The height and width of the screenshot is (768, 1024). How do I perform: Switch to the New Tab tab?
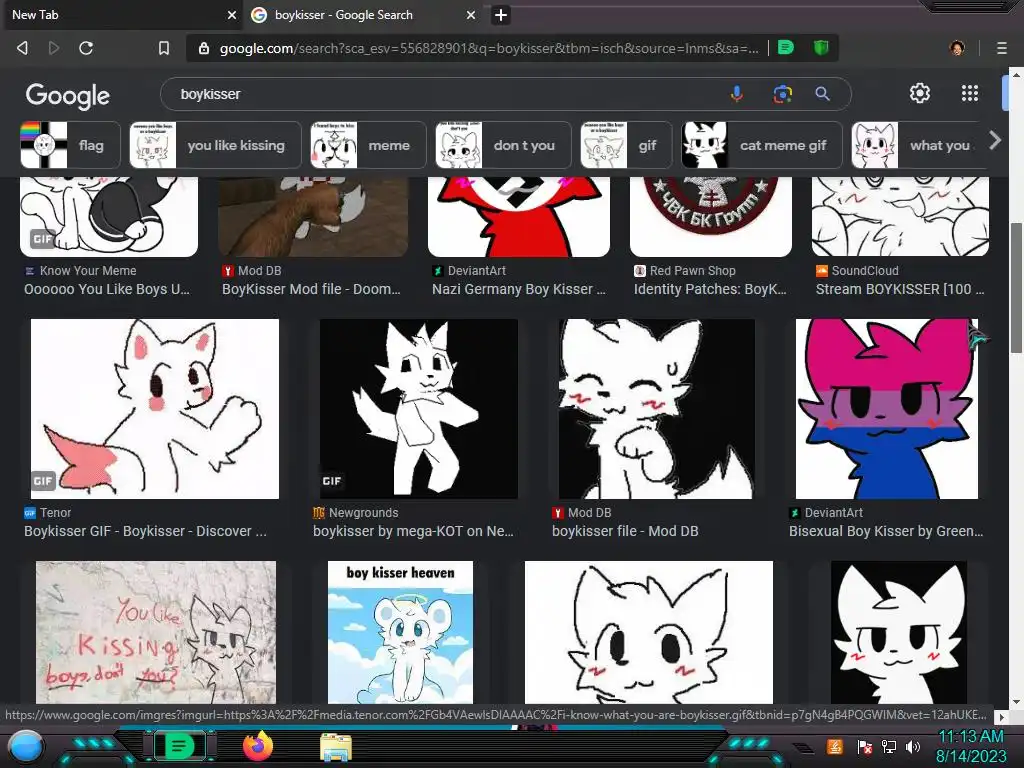124,15
